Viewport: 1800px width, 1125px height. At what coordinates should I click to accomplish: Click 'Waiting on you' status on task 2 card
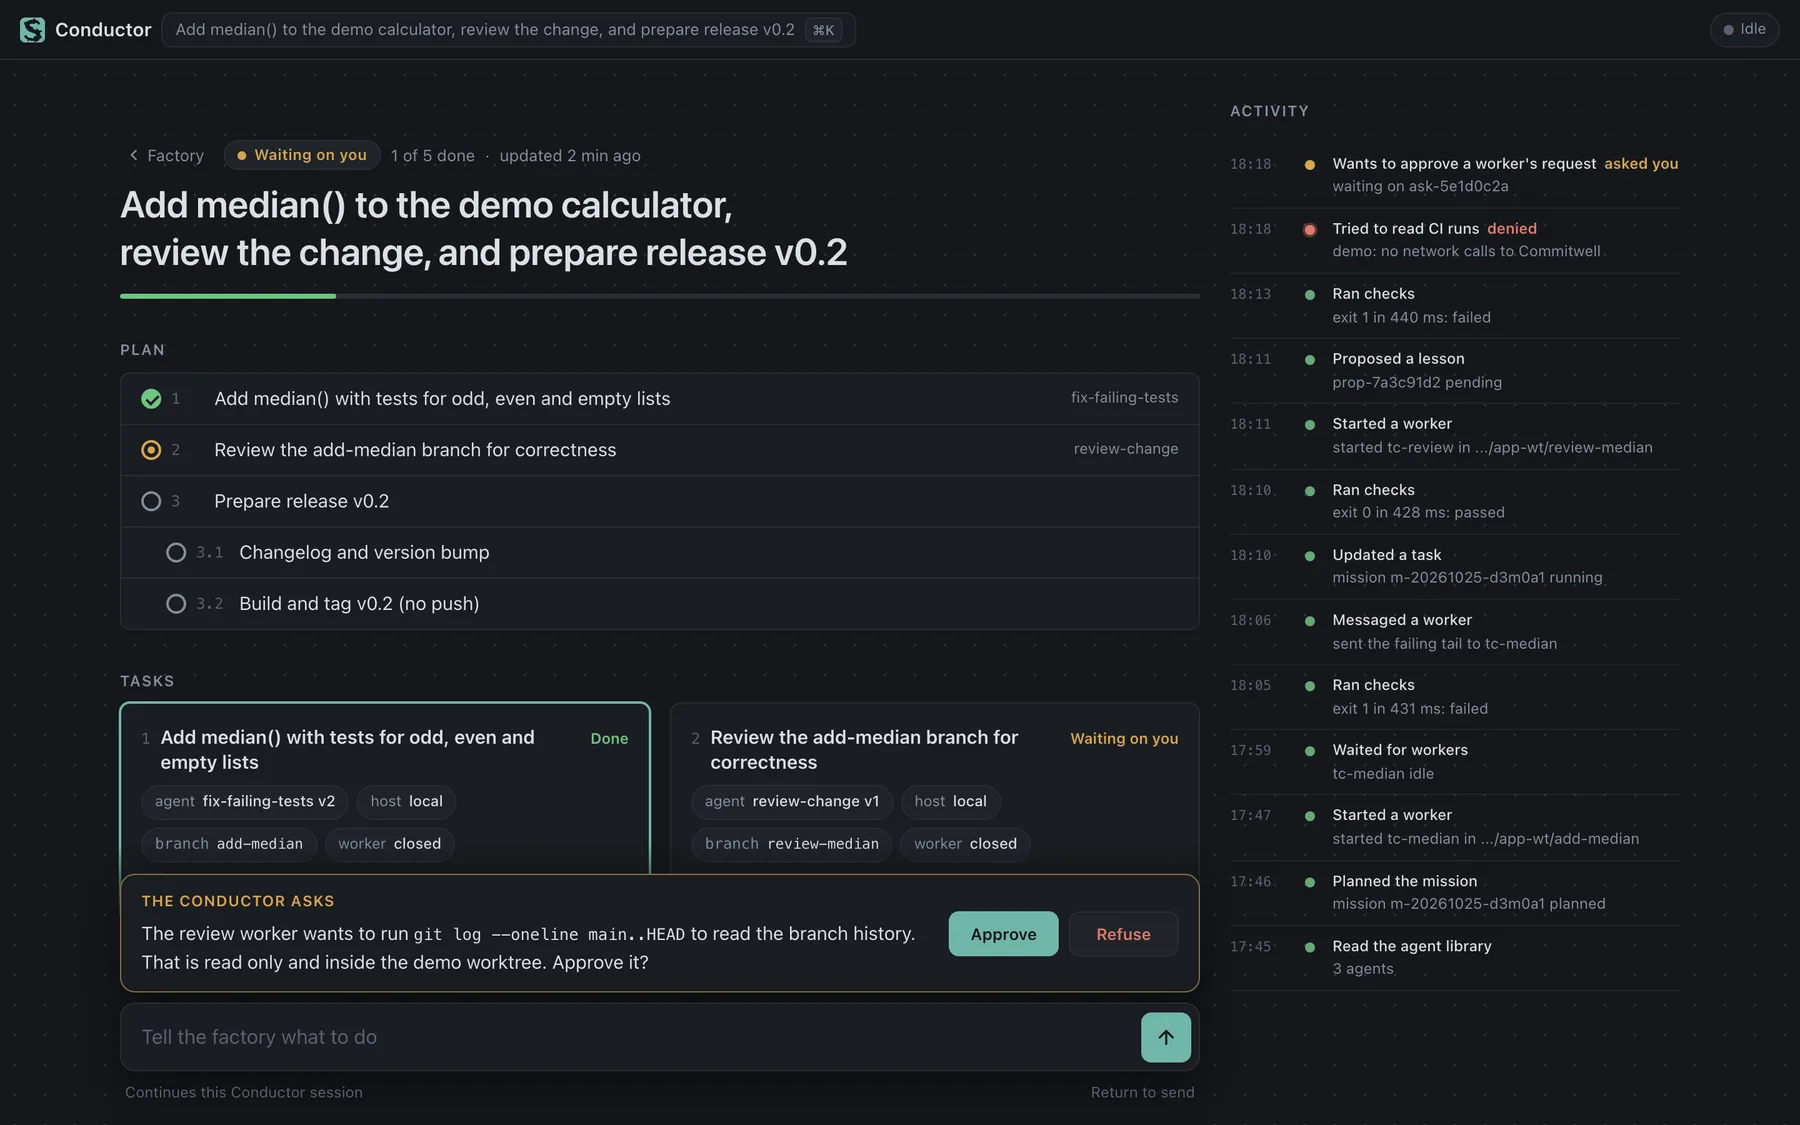(1124, 738)
